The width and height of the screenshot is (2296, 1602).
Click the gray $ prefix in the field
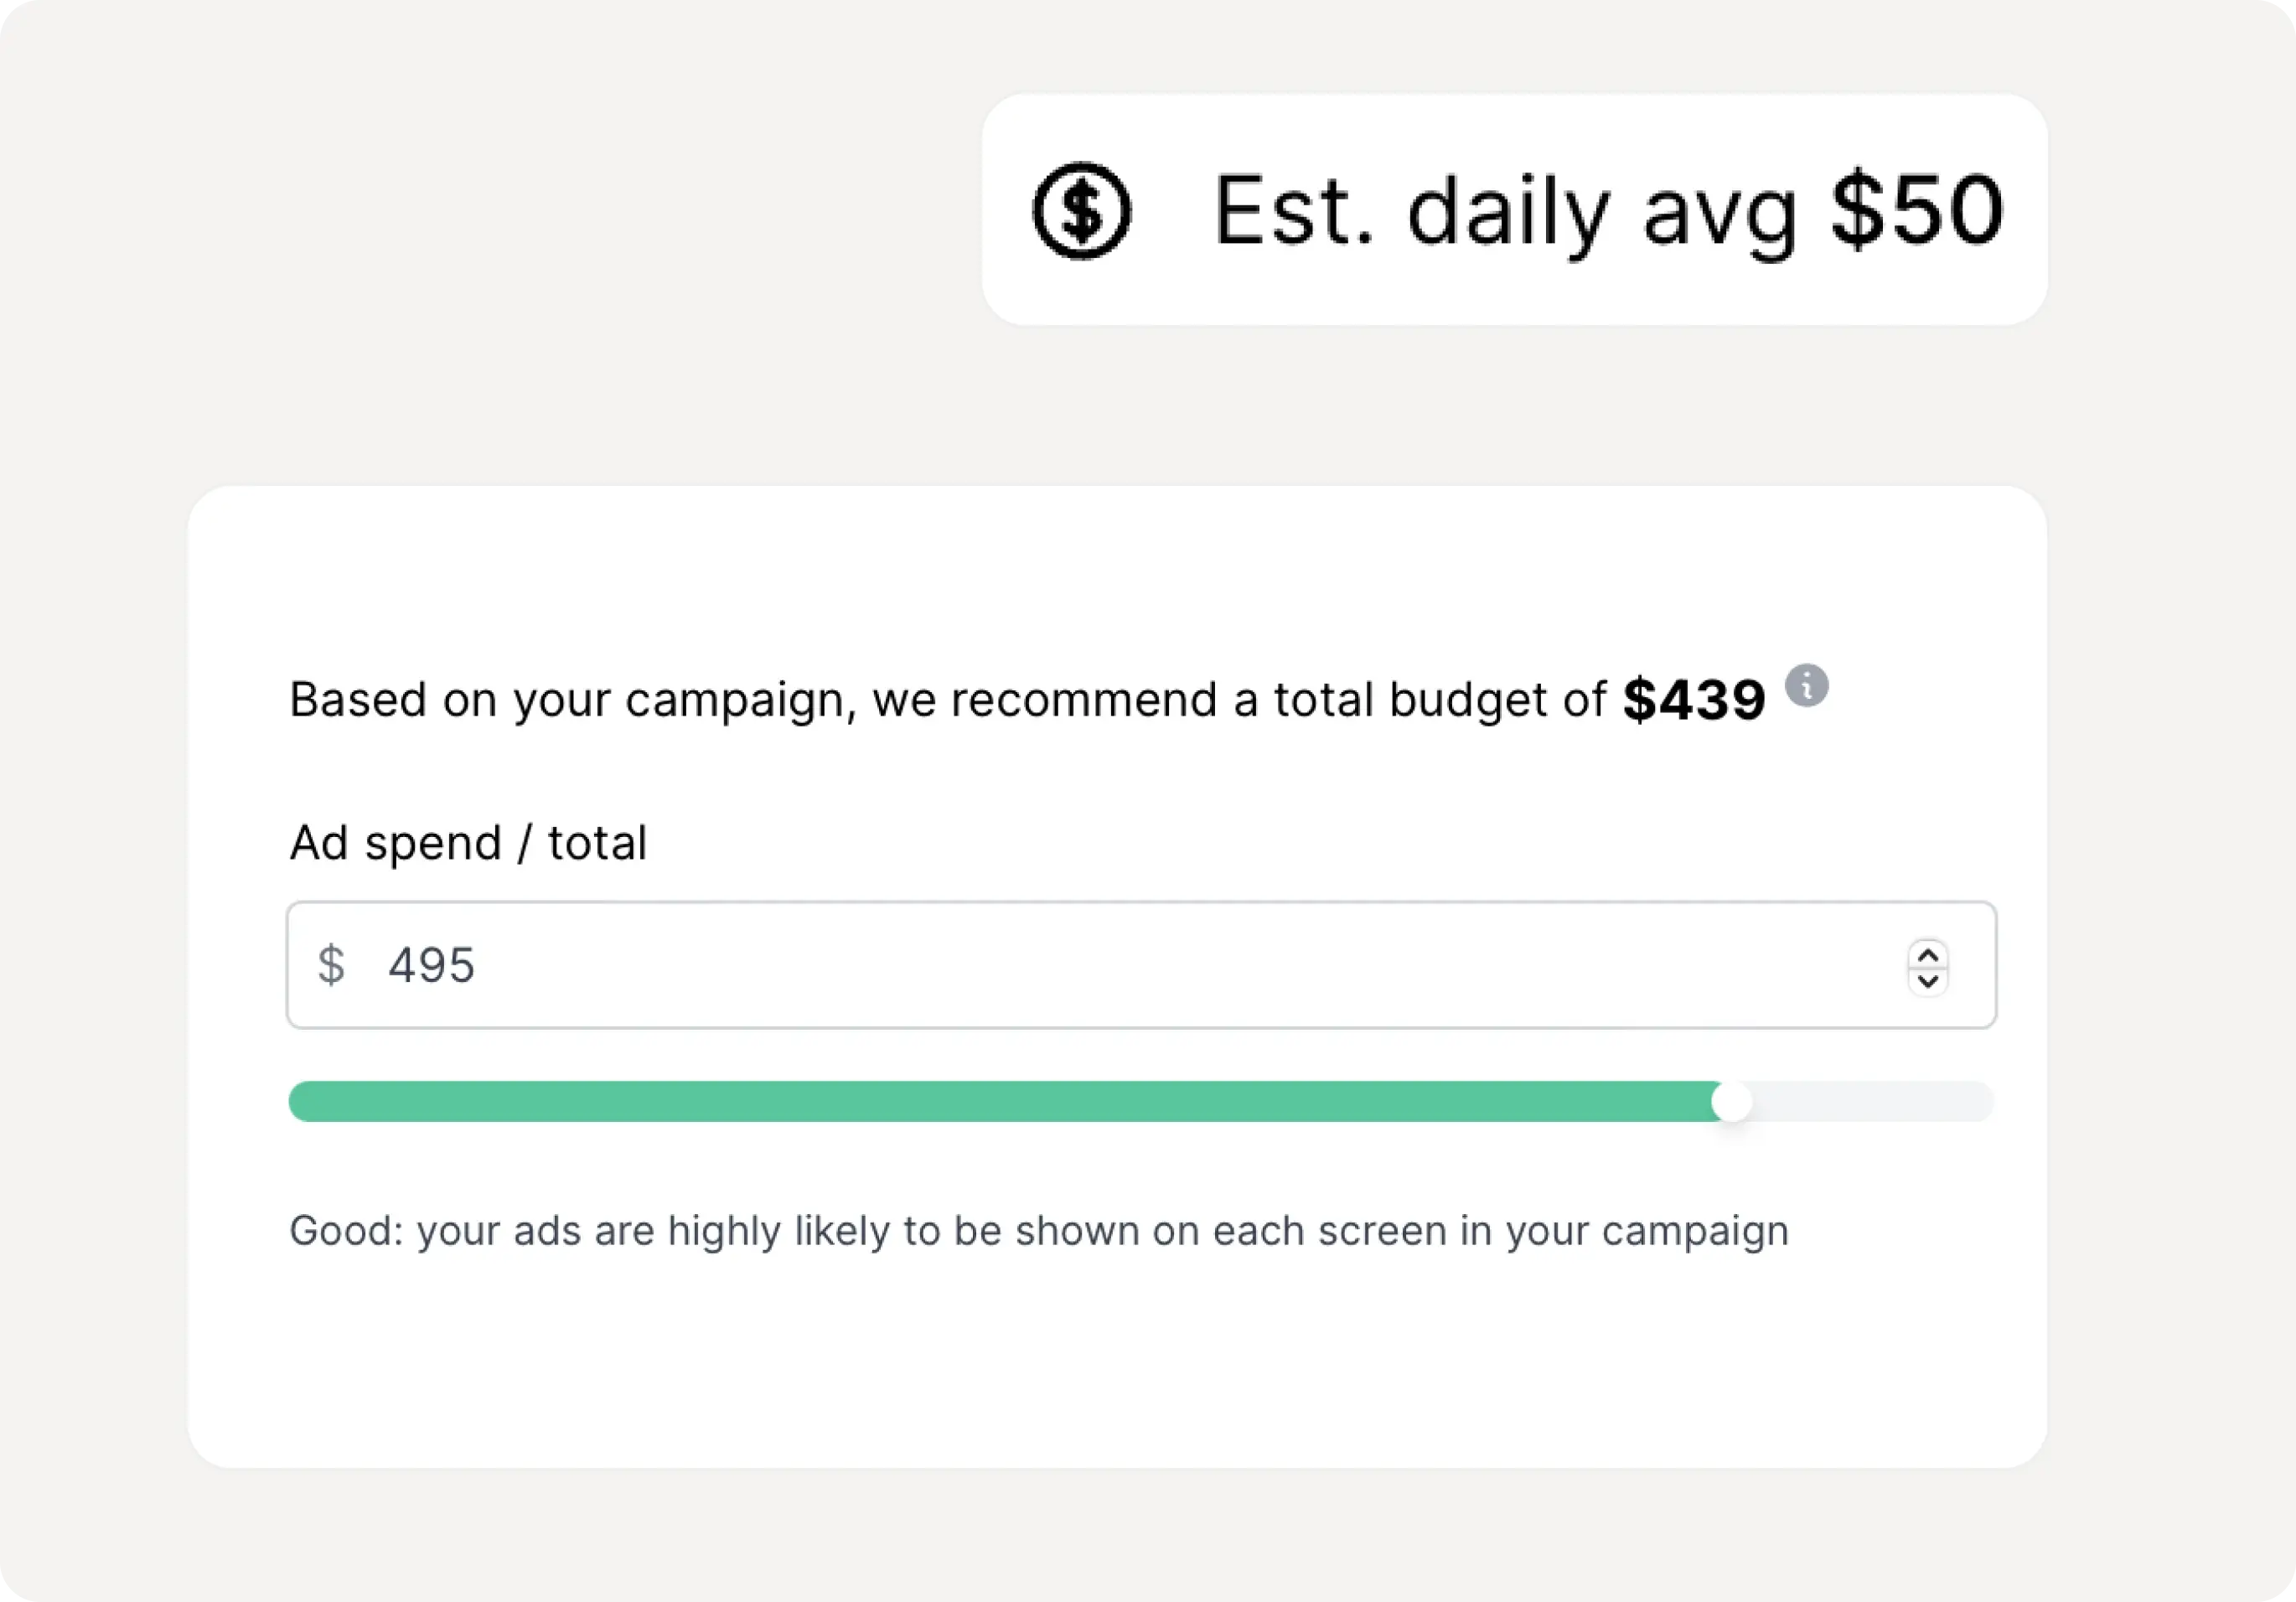(331, 965)
